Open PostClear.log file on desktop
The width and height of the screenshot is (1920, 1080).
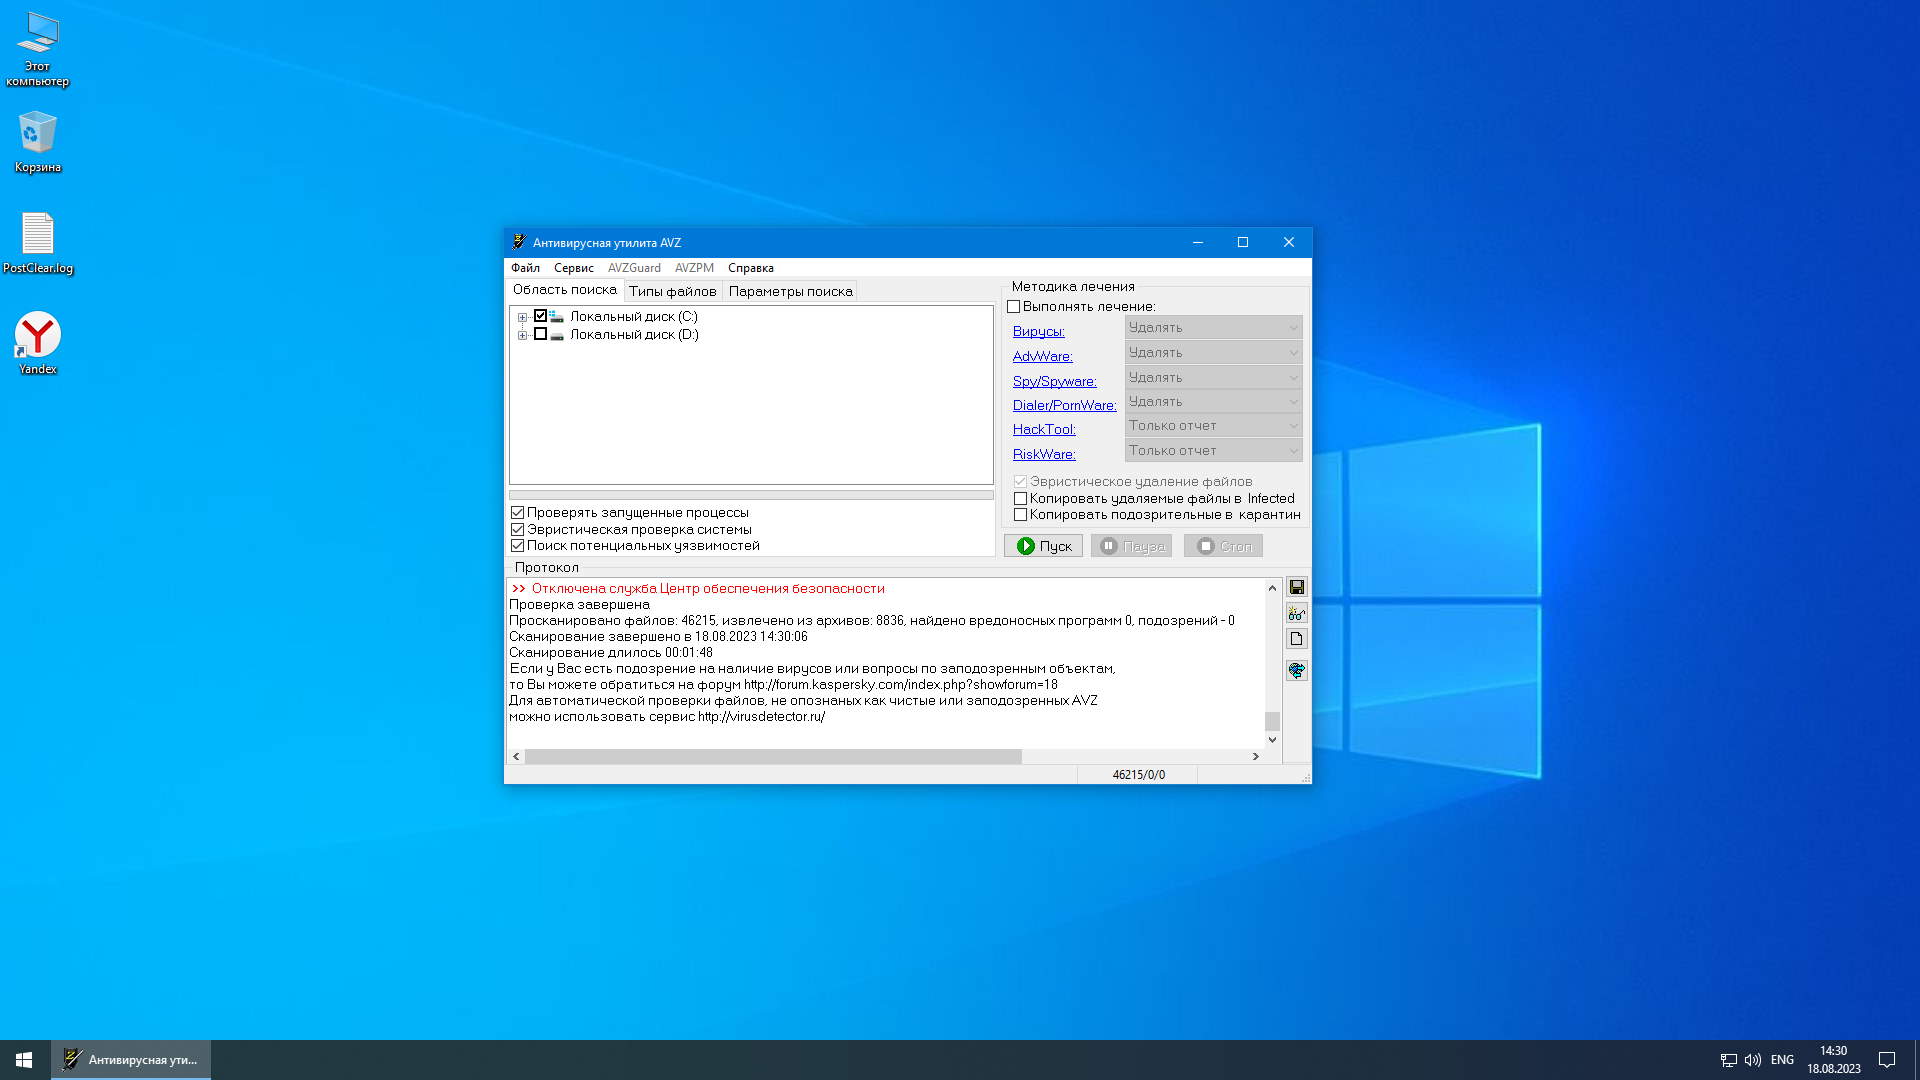pyautogui.click(x=37, y=241)
